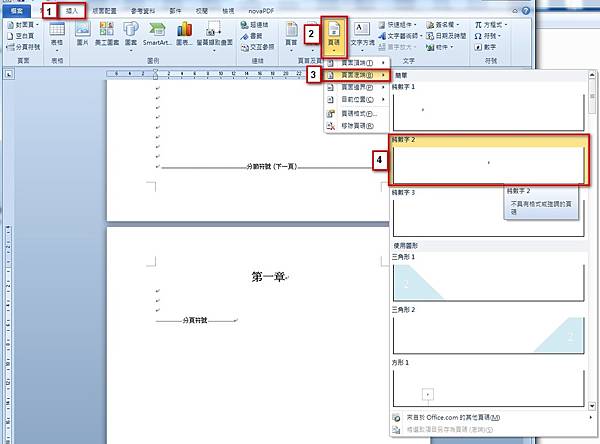Select the Insert (插入) ribbon tab
The height and width of the screenshot is (444, 600).
[x=72, y=11]
